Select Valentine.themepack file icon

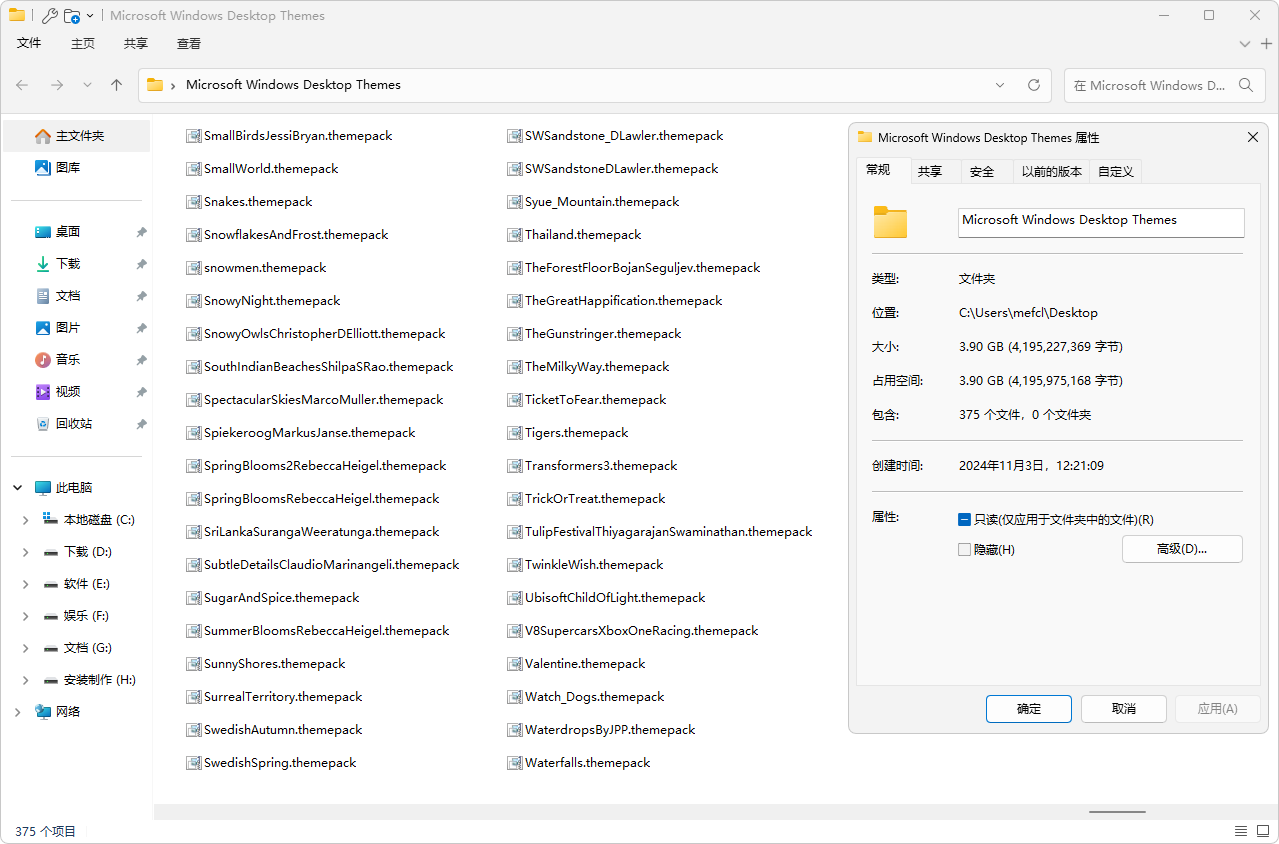click(x=515, y=664)
